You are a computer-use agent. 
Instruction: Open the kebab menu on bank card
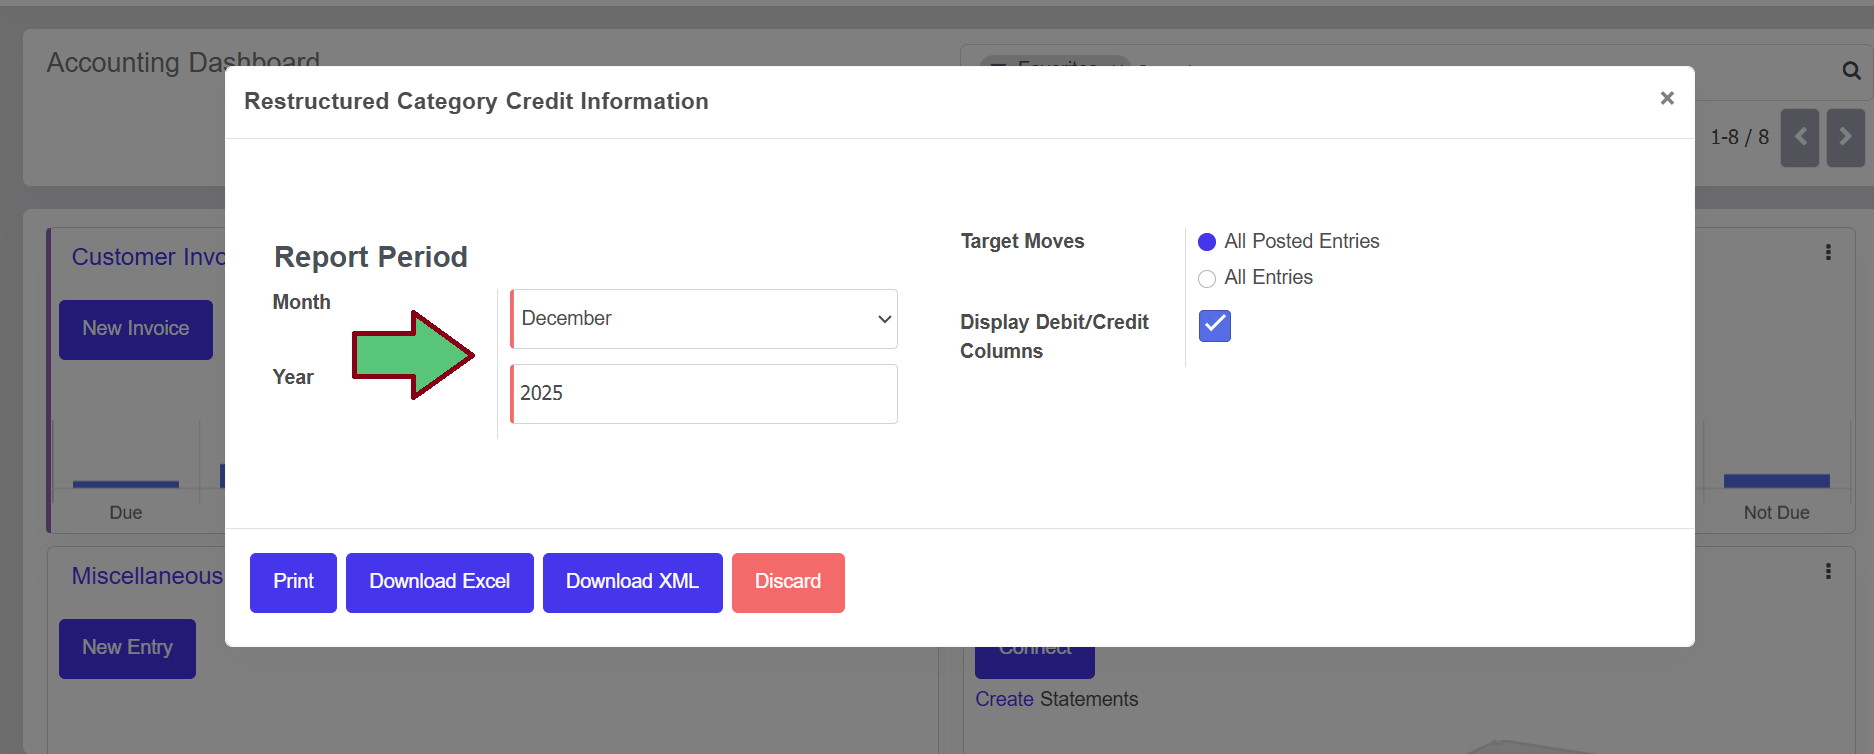coord(1828,571)
